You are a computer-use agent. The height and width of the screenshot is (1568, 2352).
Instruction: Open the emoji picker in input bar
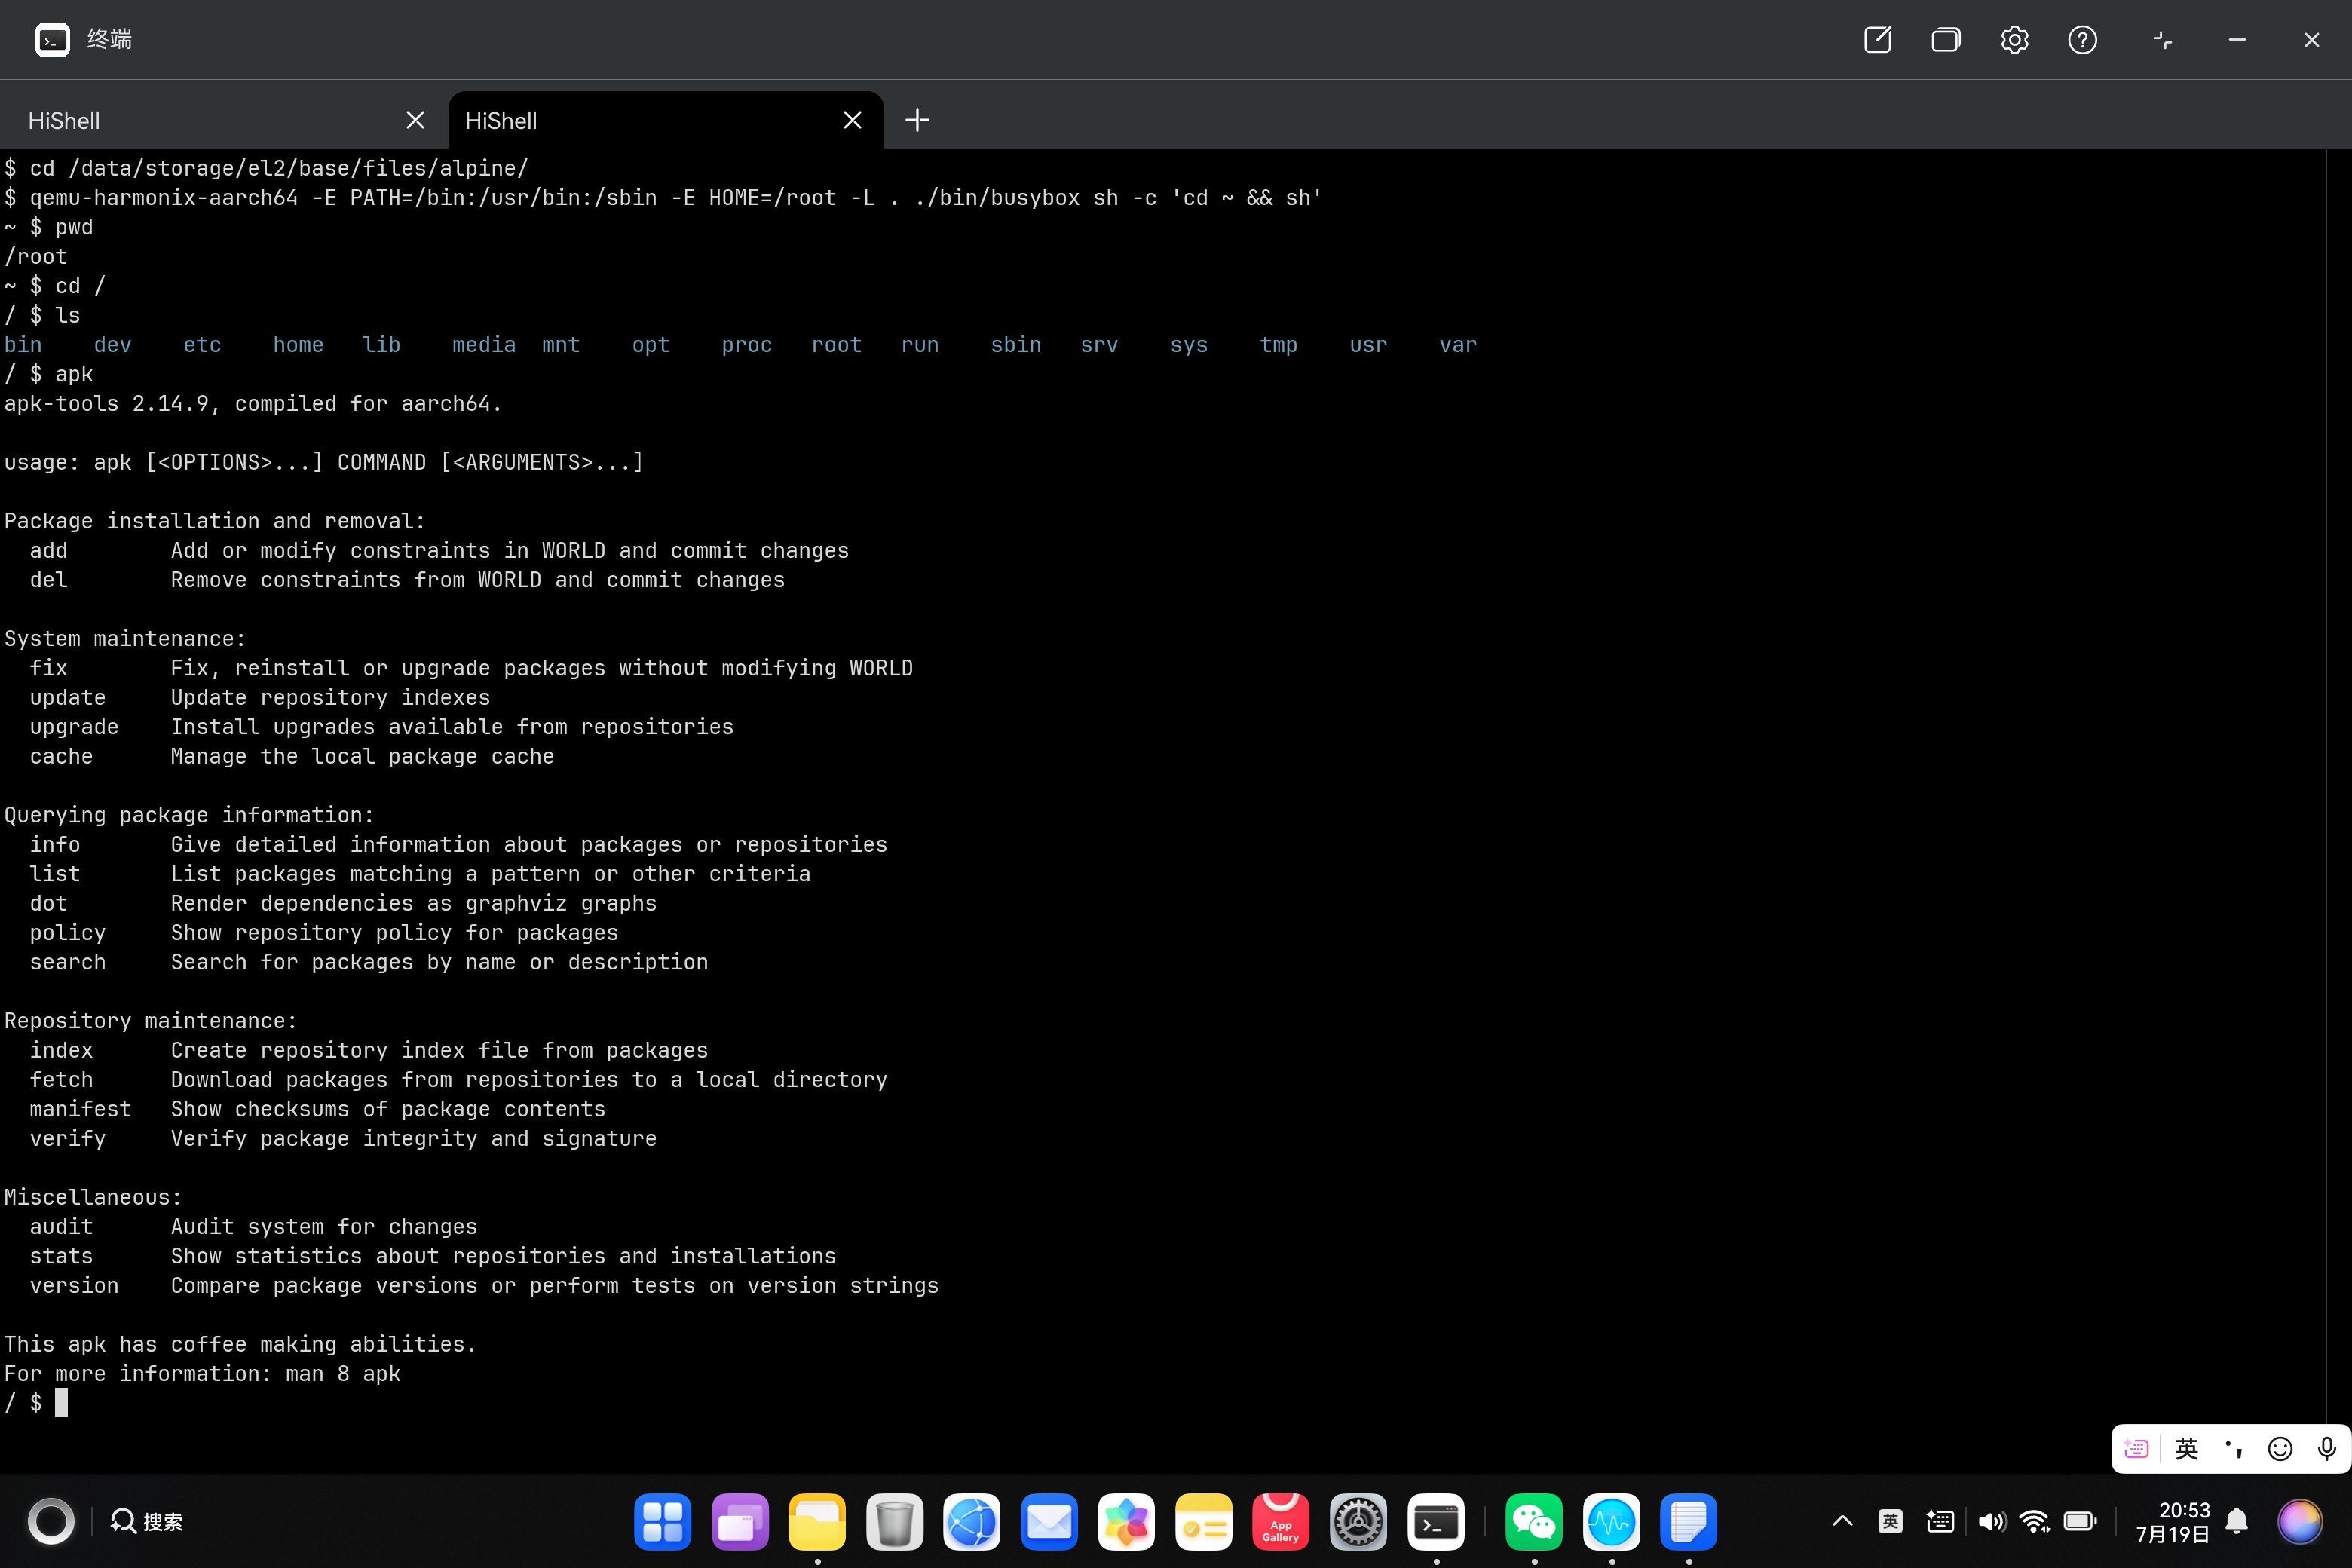[x=2280, y=1449]
